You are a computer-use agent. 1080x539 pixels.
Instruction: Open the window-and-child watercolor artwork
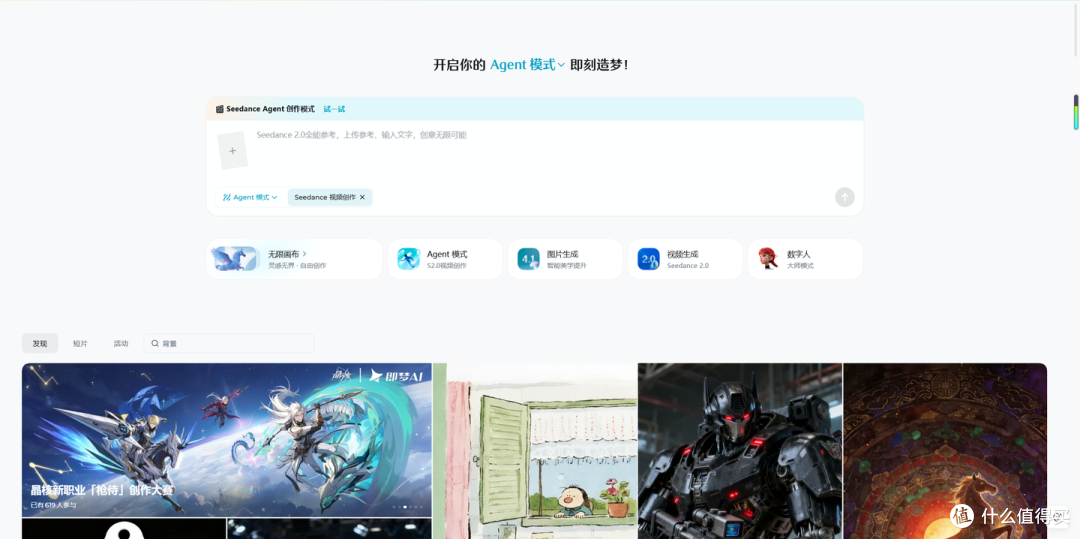[535, 451]
